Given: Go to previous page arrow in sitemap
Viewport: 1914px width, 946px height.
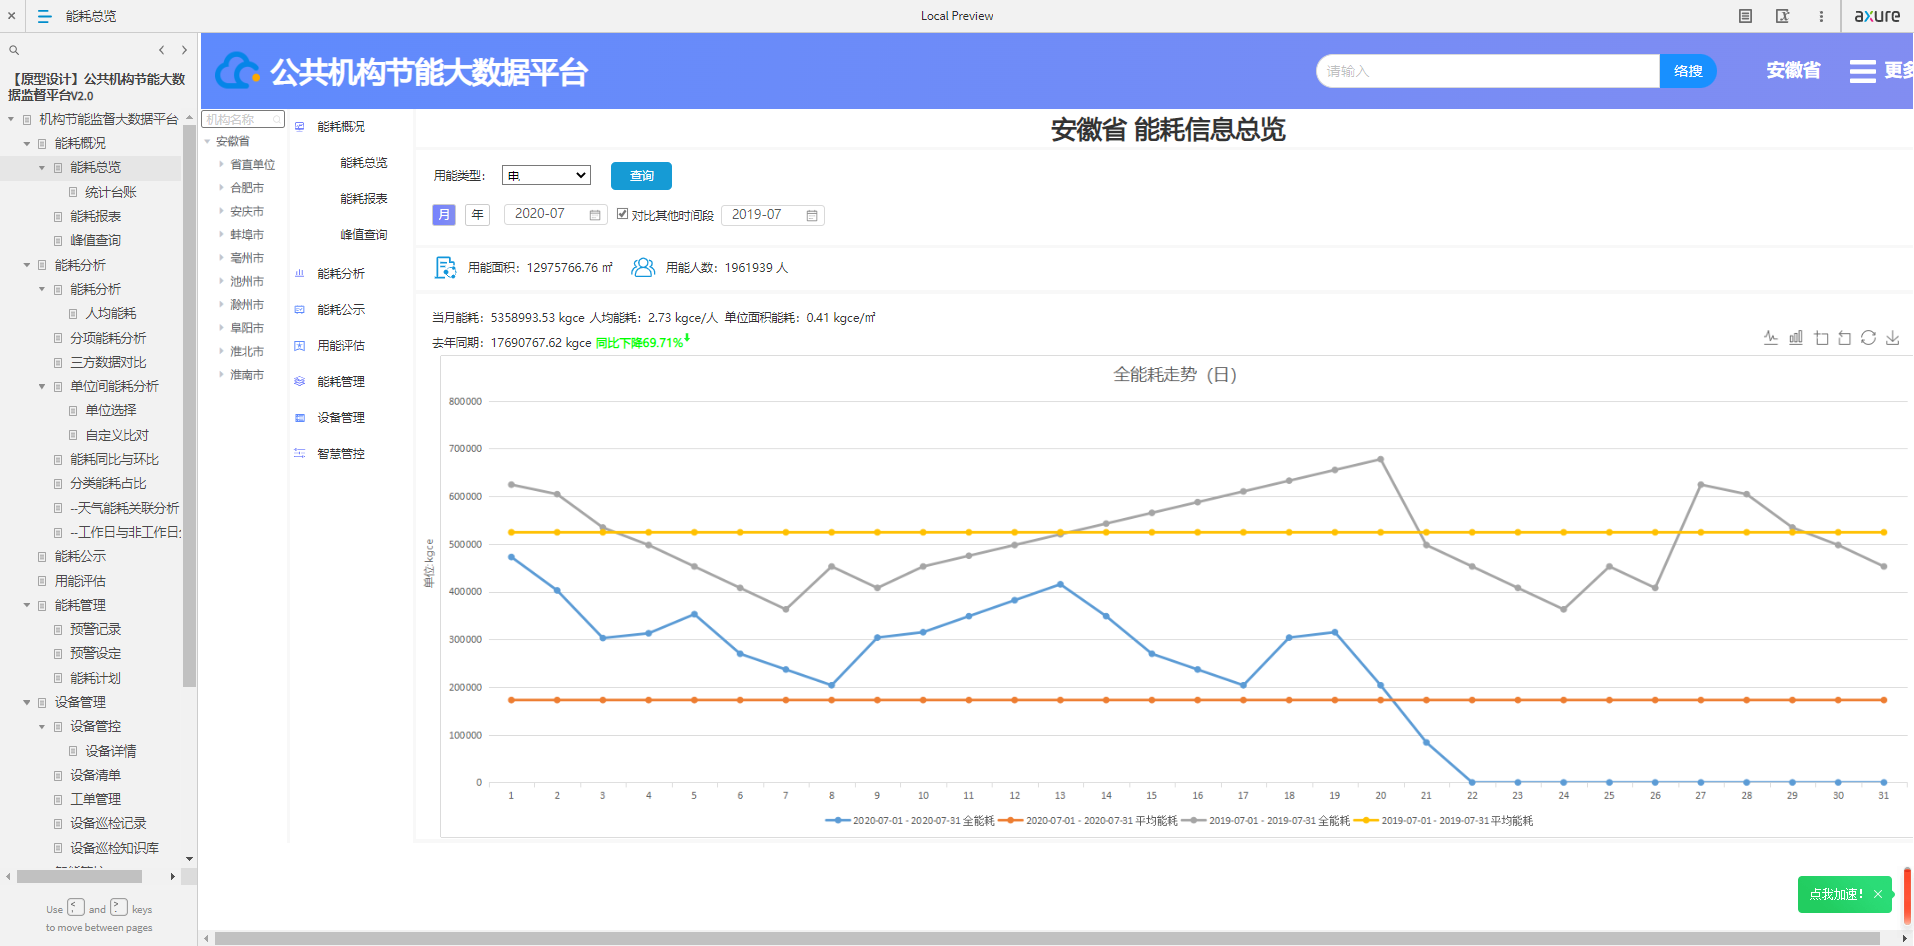Looking at the screenshot, I should pos(161,50).
